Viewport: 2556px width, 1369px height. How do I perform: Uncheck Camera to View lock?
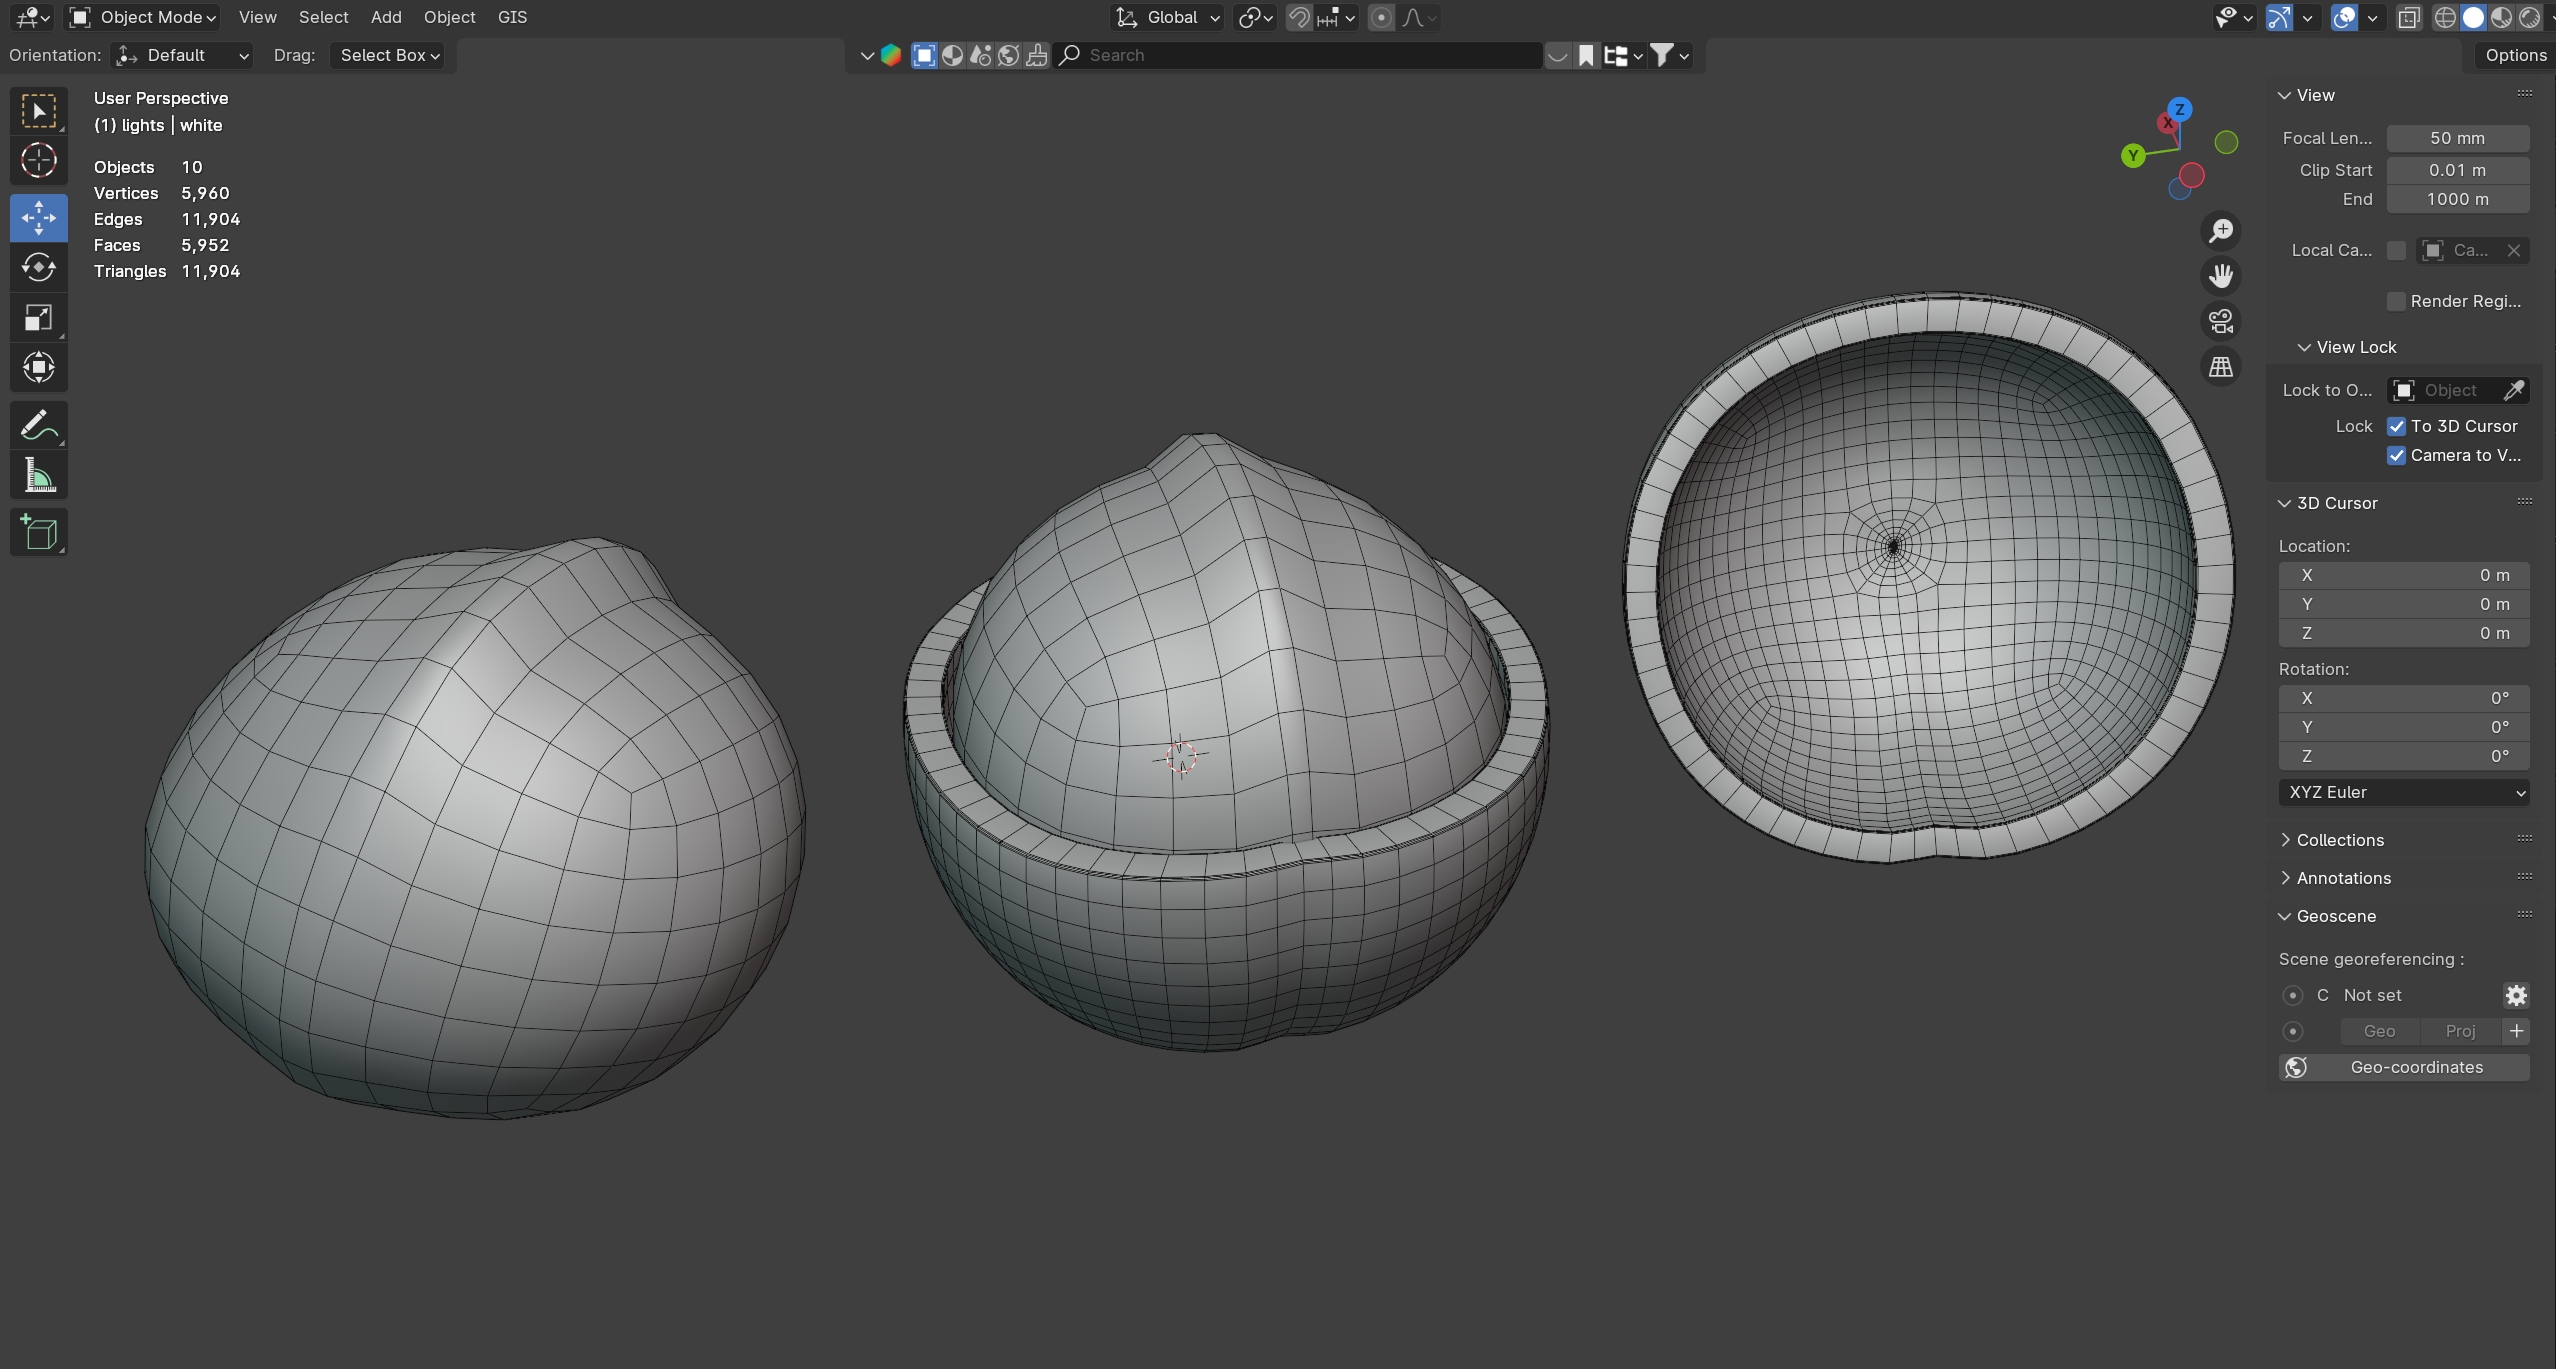(x=2397, y=455)
